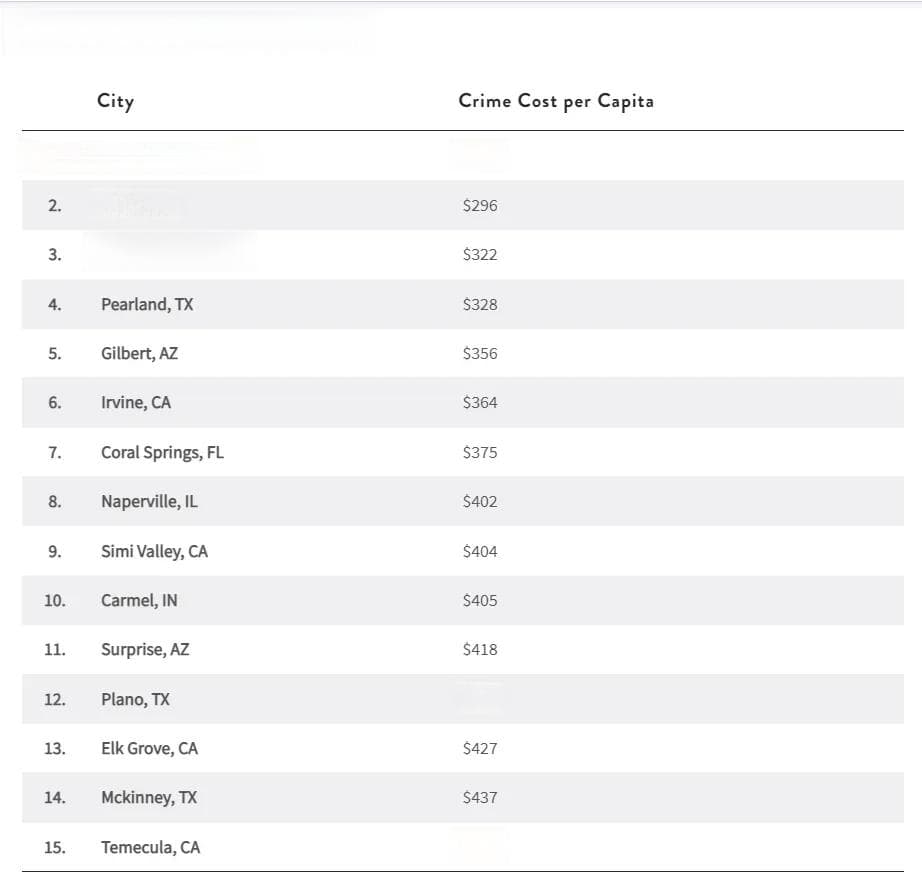Image resolution: width=922 pixels, height=882 pixels.
Task: Click the $322 cost value
Action: pos(480,255)
